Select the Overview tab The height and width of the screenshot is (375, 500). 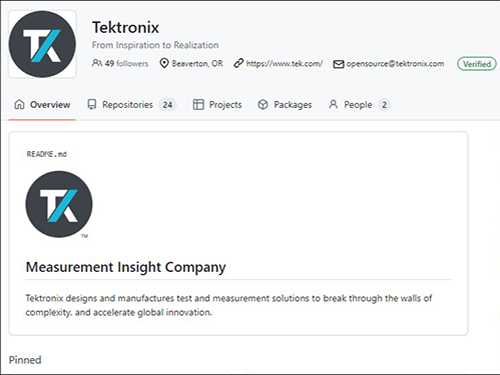42,105
